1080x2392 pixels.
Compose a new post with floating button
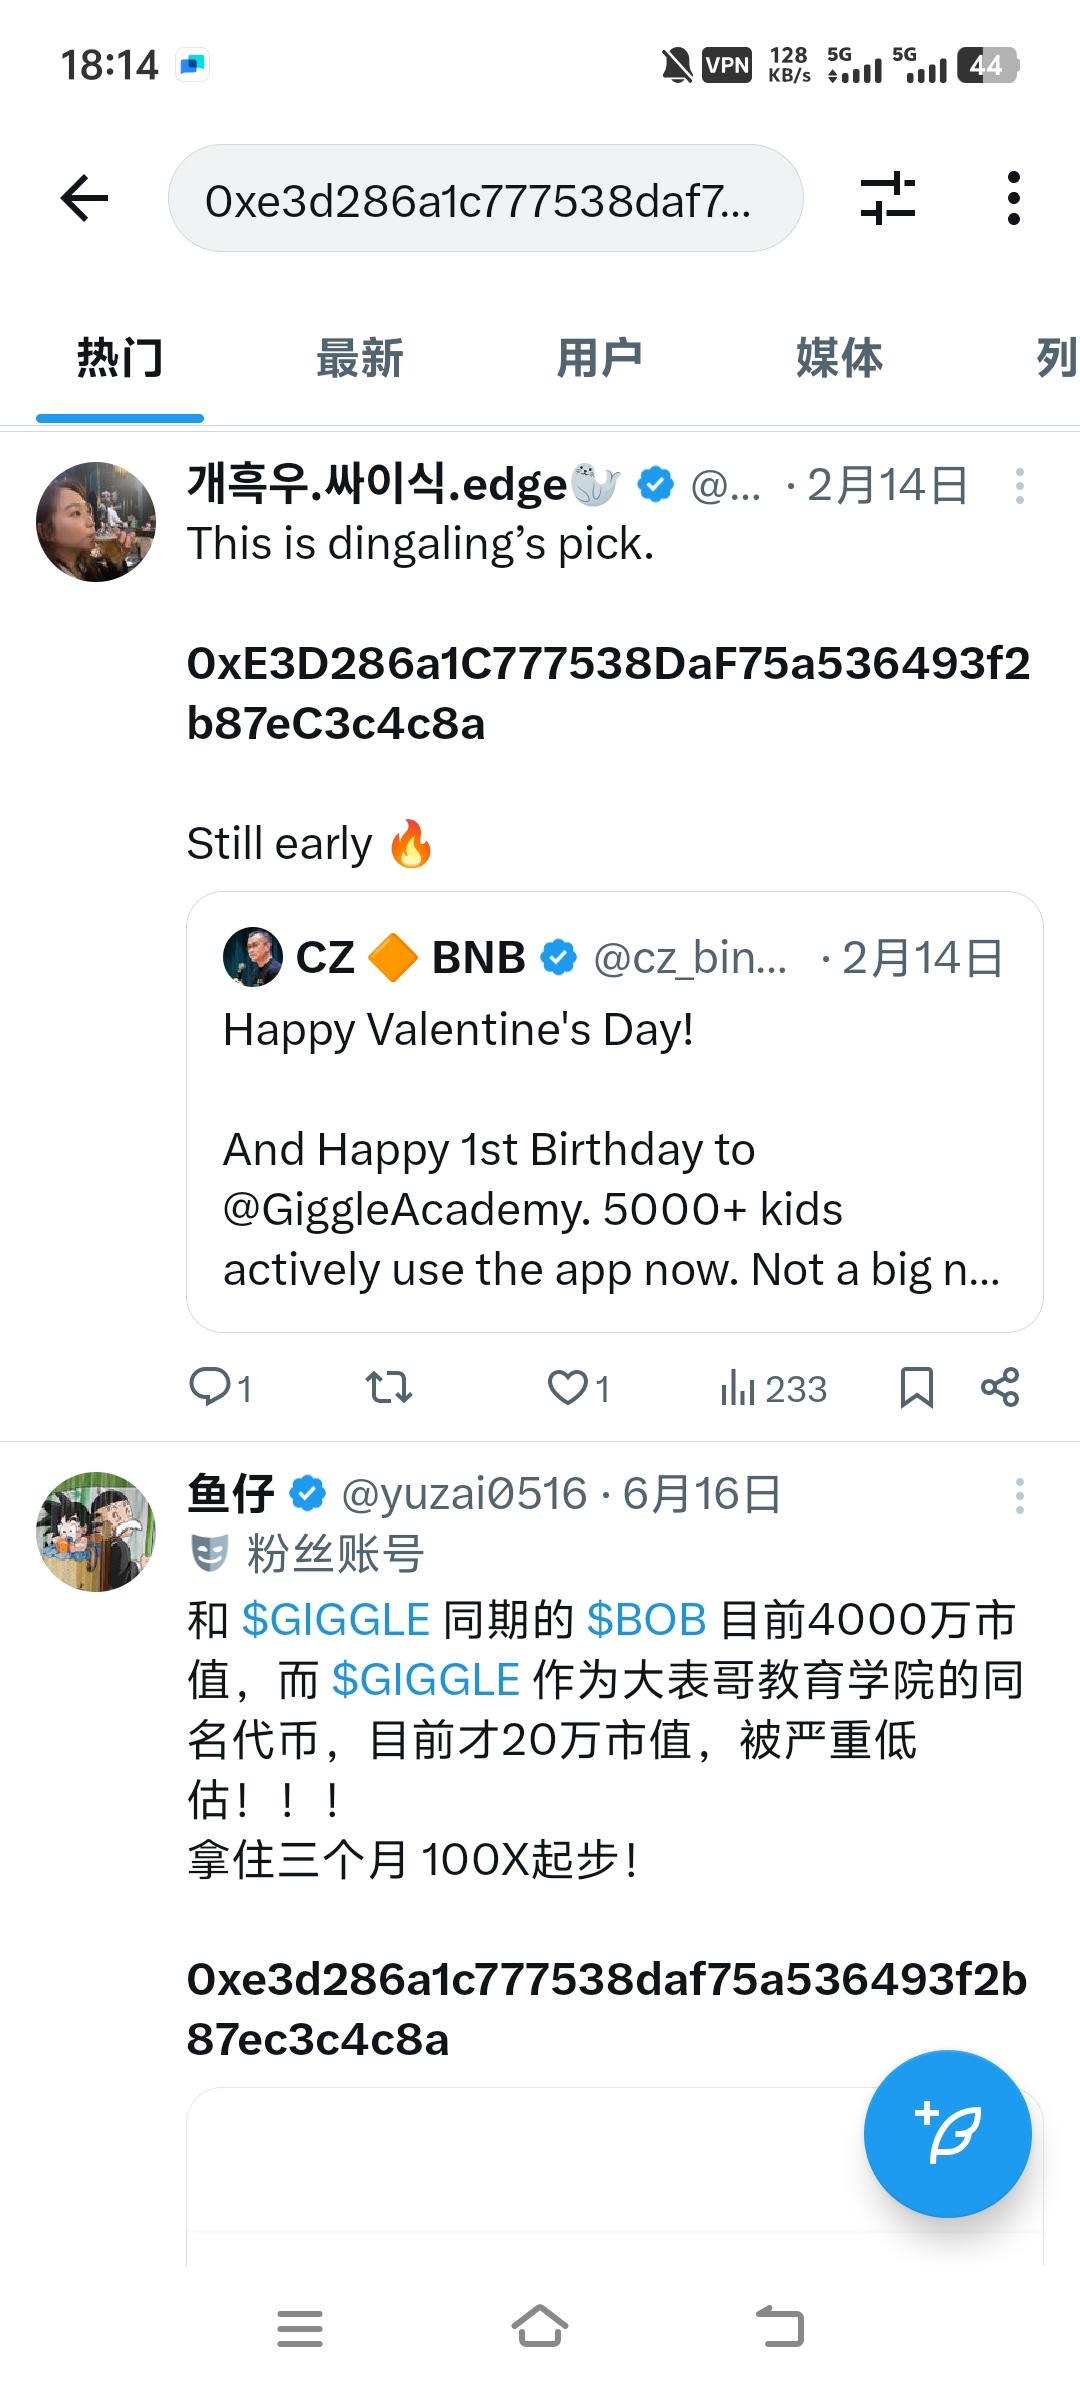point(947,2133)
